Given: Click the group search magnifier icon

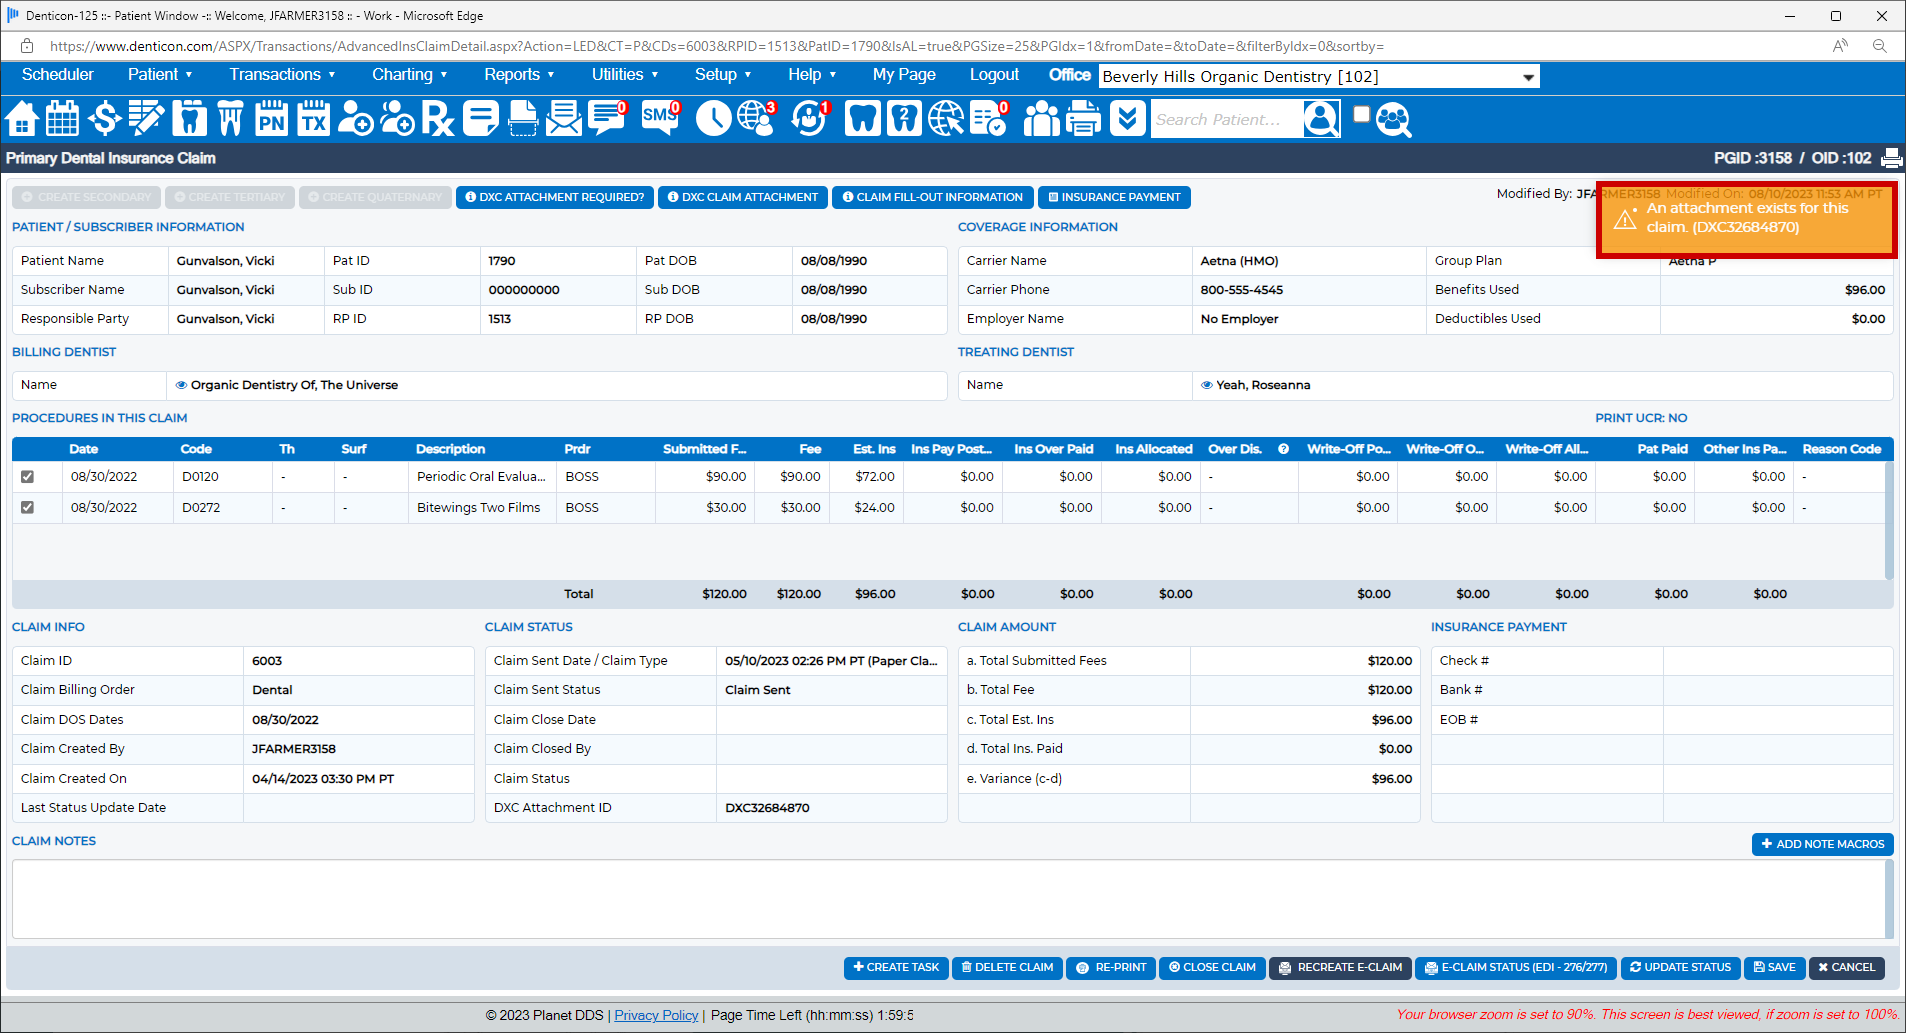Looking at the screenshot, I should pos(1393,120).
